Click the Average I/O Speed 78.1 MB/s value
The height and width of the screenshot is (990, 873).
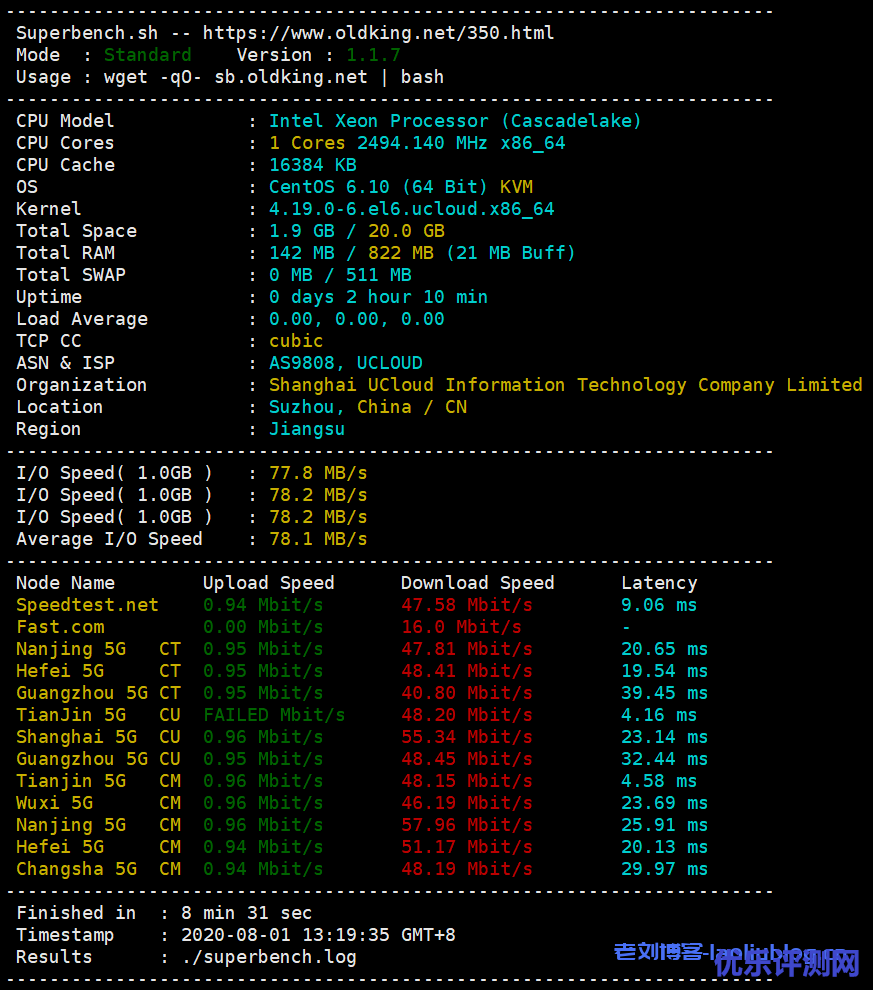coord(318,539)
